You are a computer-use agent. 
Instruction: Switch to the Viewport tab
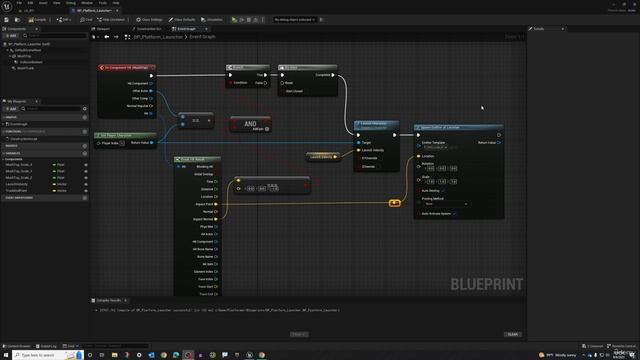tap(102, 29)
